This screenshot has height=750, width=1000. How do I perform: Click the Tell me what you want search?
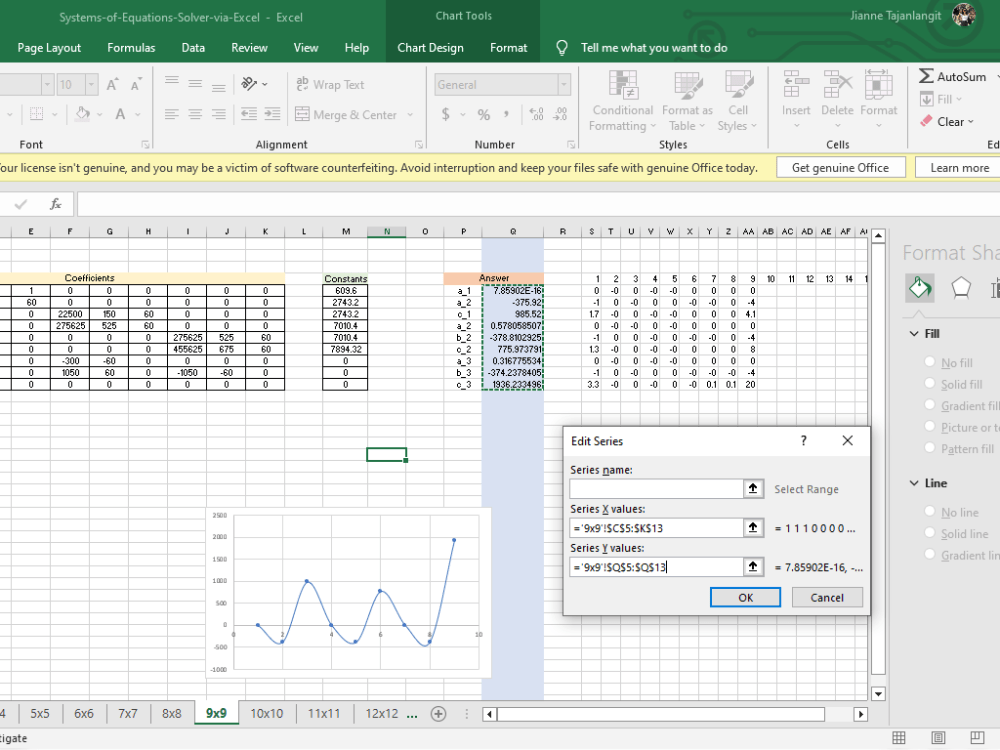point(654,48)
